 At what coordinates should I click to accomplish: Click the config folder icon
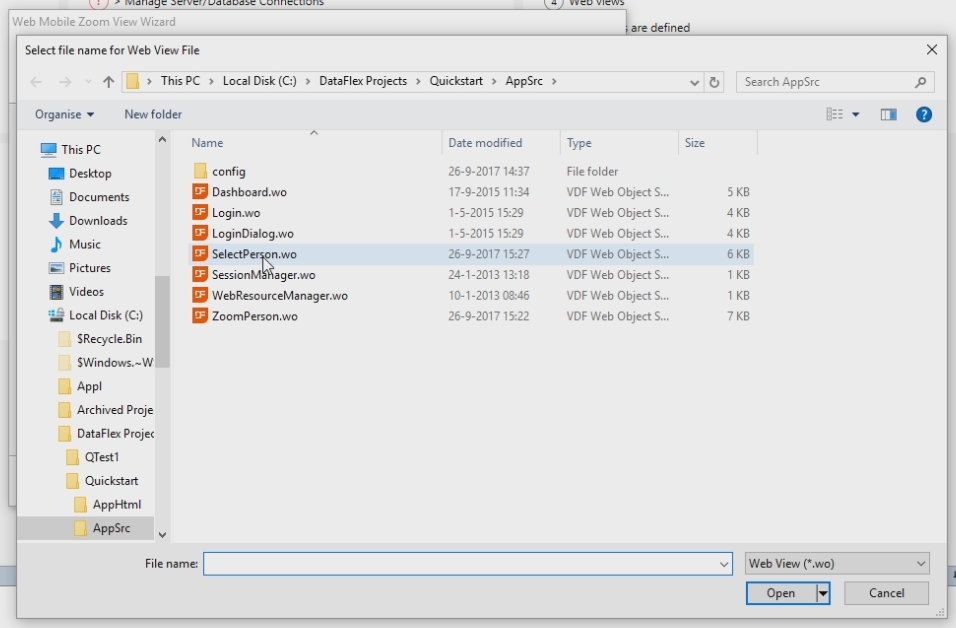200,171
